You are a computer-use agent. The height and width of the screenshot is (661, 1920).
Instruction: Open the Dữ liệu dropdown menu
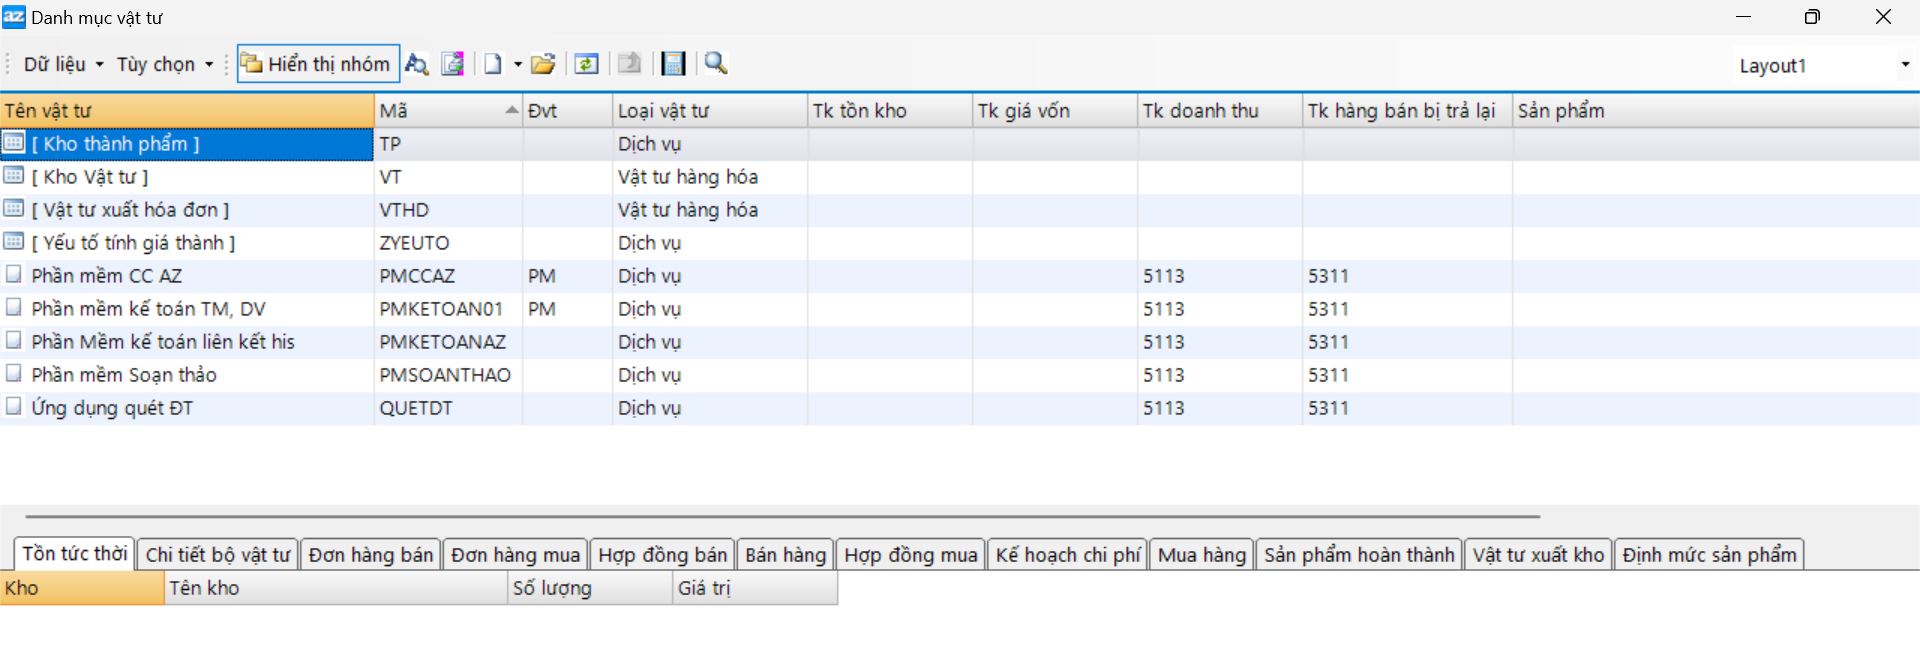pyautogui.click(x=63, y=64)
